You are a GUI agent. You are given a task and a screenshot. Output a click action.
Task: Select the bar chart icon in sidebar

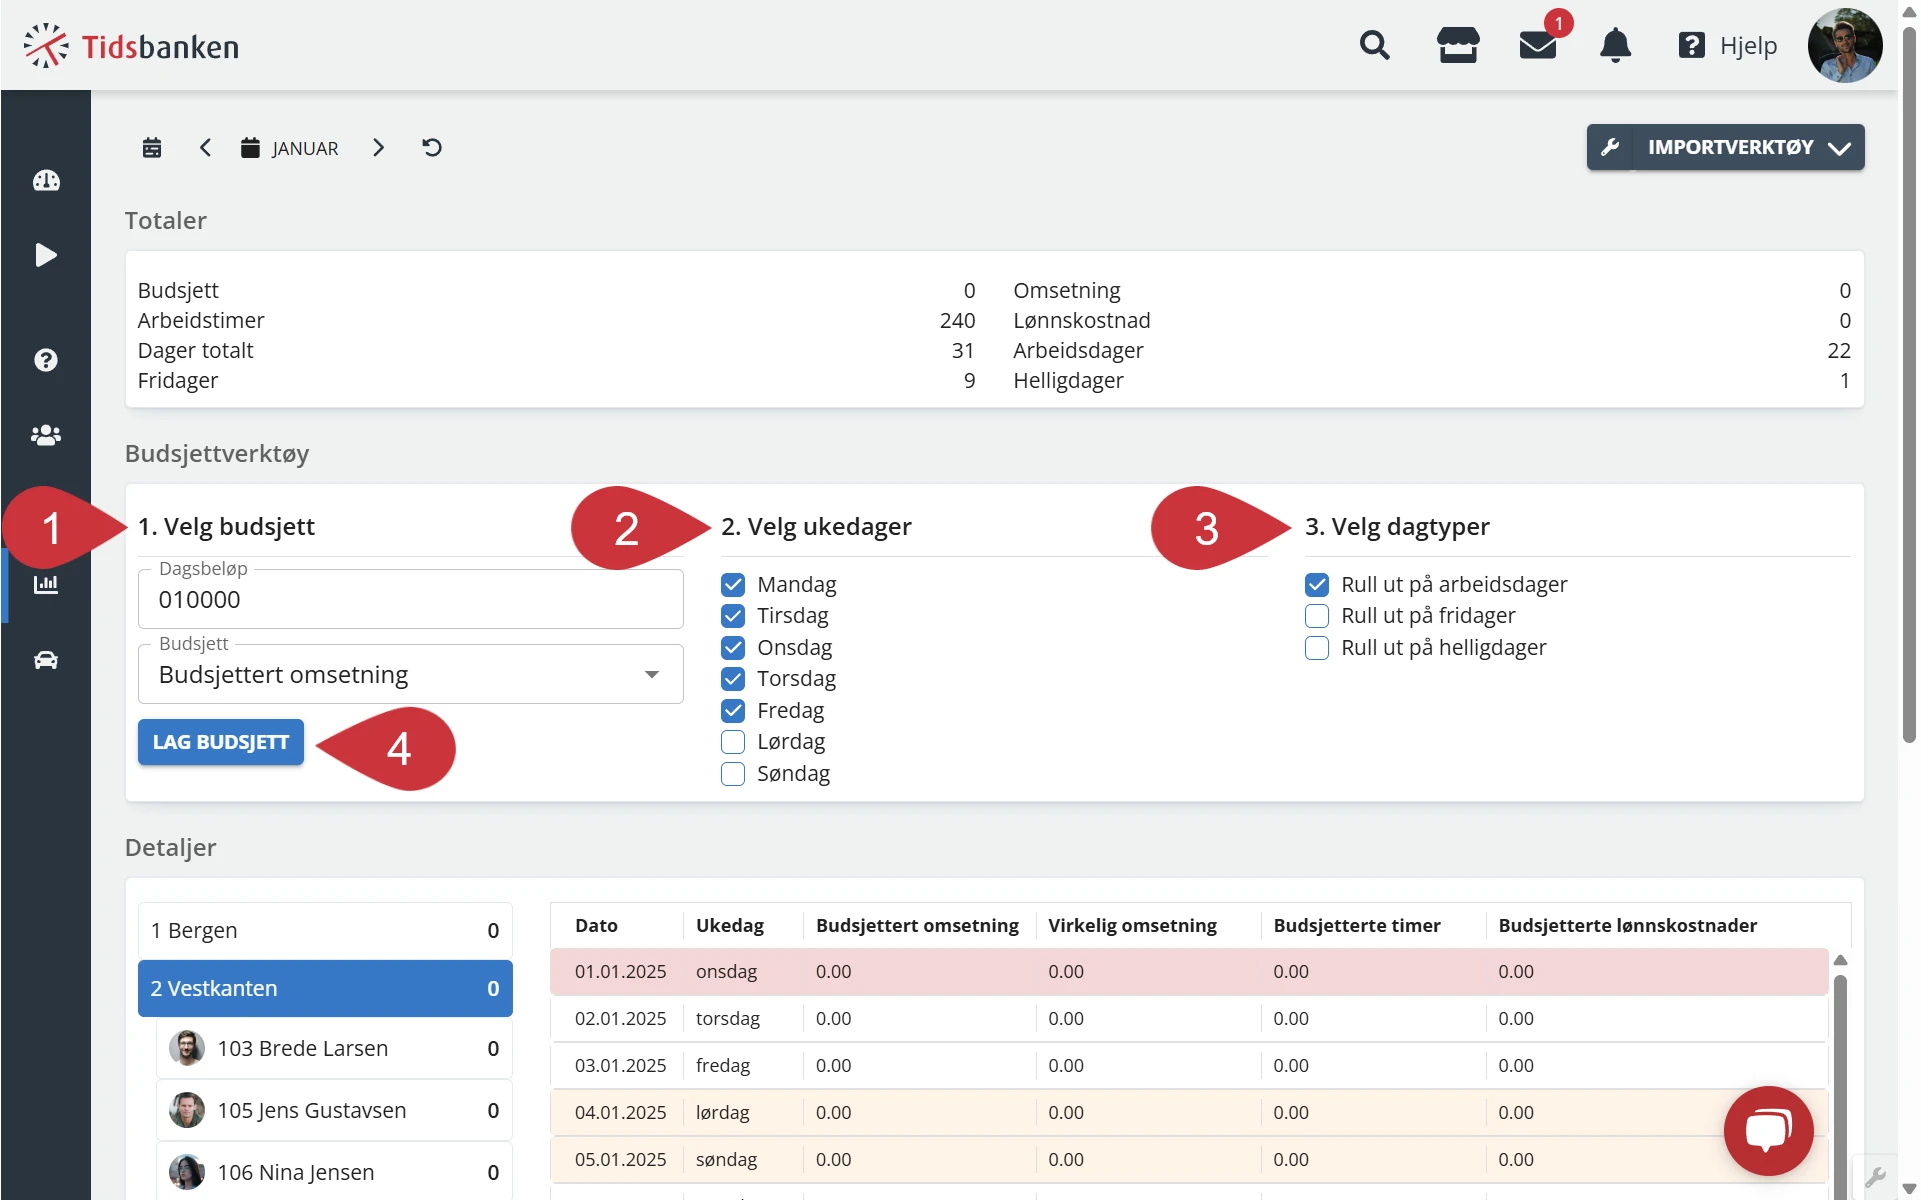click(x=46, y=584)
